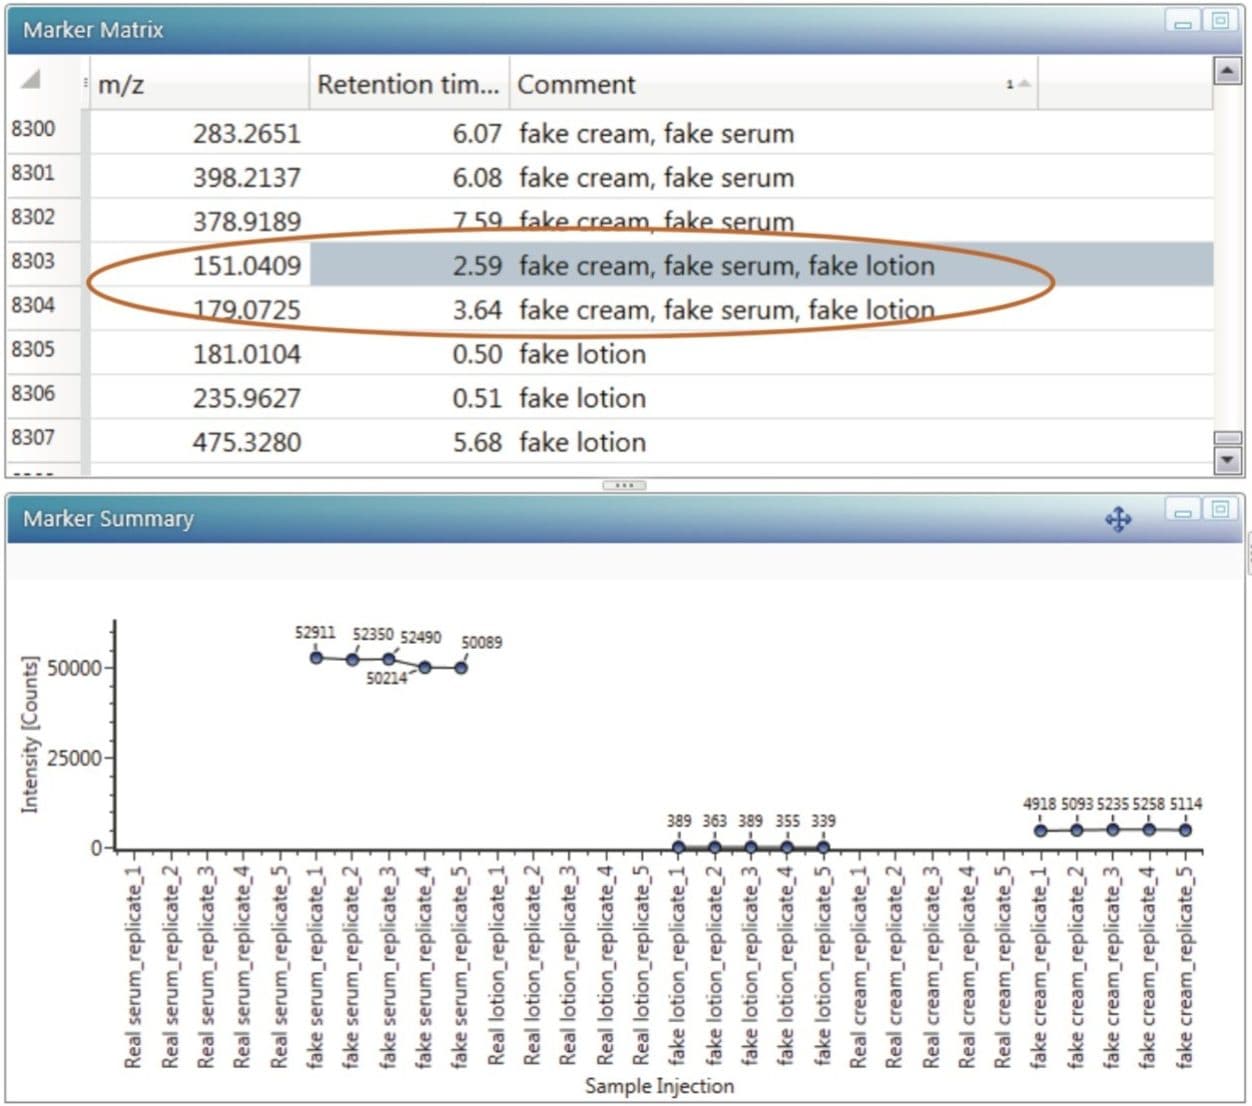Click the move icon in Marker Summary header
This screenshot has width=1252, height=1106.
[x=1118, y=519]
